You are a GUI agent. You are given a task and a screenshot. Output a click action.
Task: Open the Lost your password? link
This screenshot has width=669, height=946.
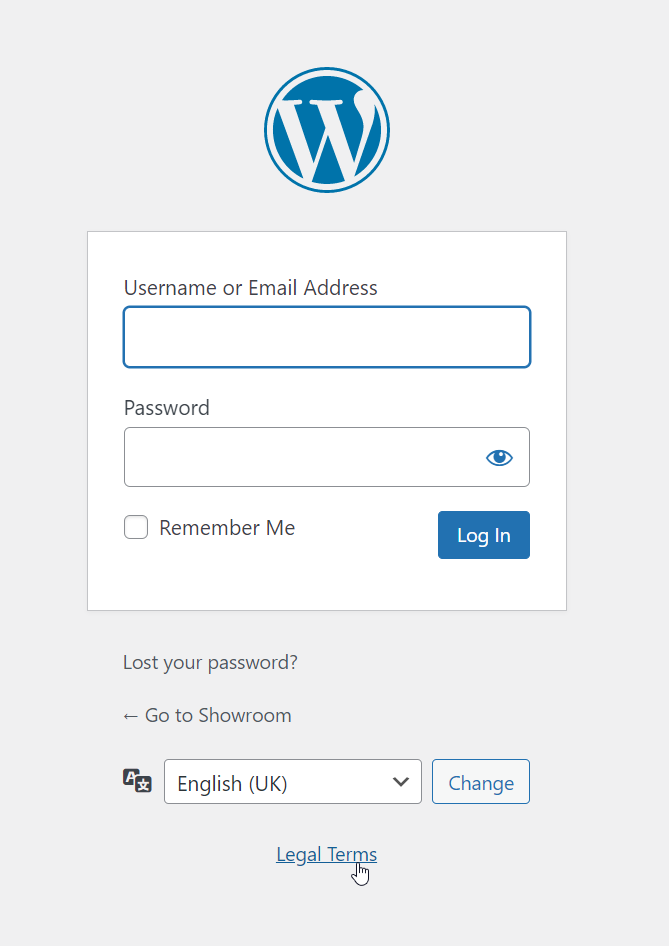(210, 662)
